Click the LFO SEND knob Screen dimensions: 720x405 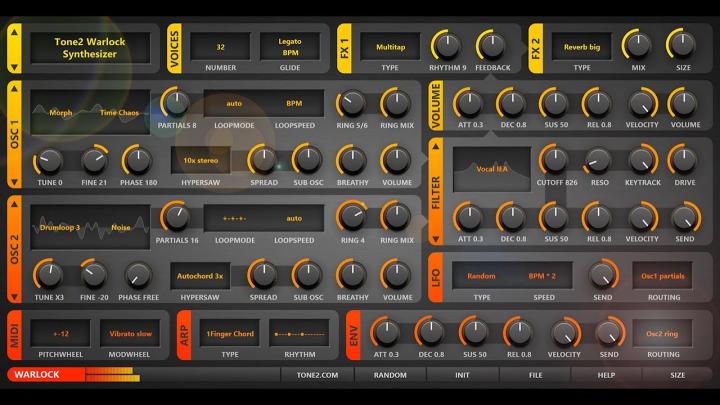click(x=602, y=275)
